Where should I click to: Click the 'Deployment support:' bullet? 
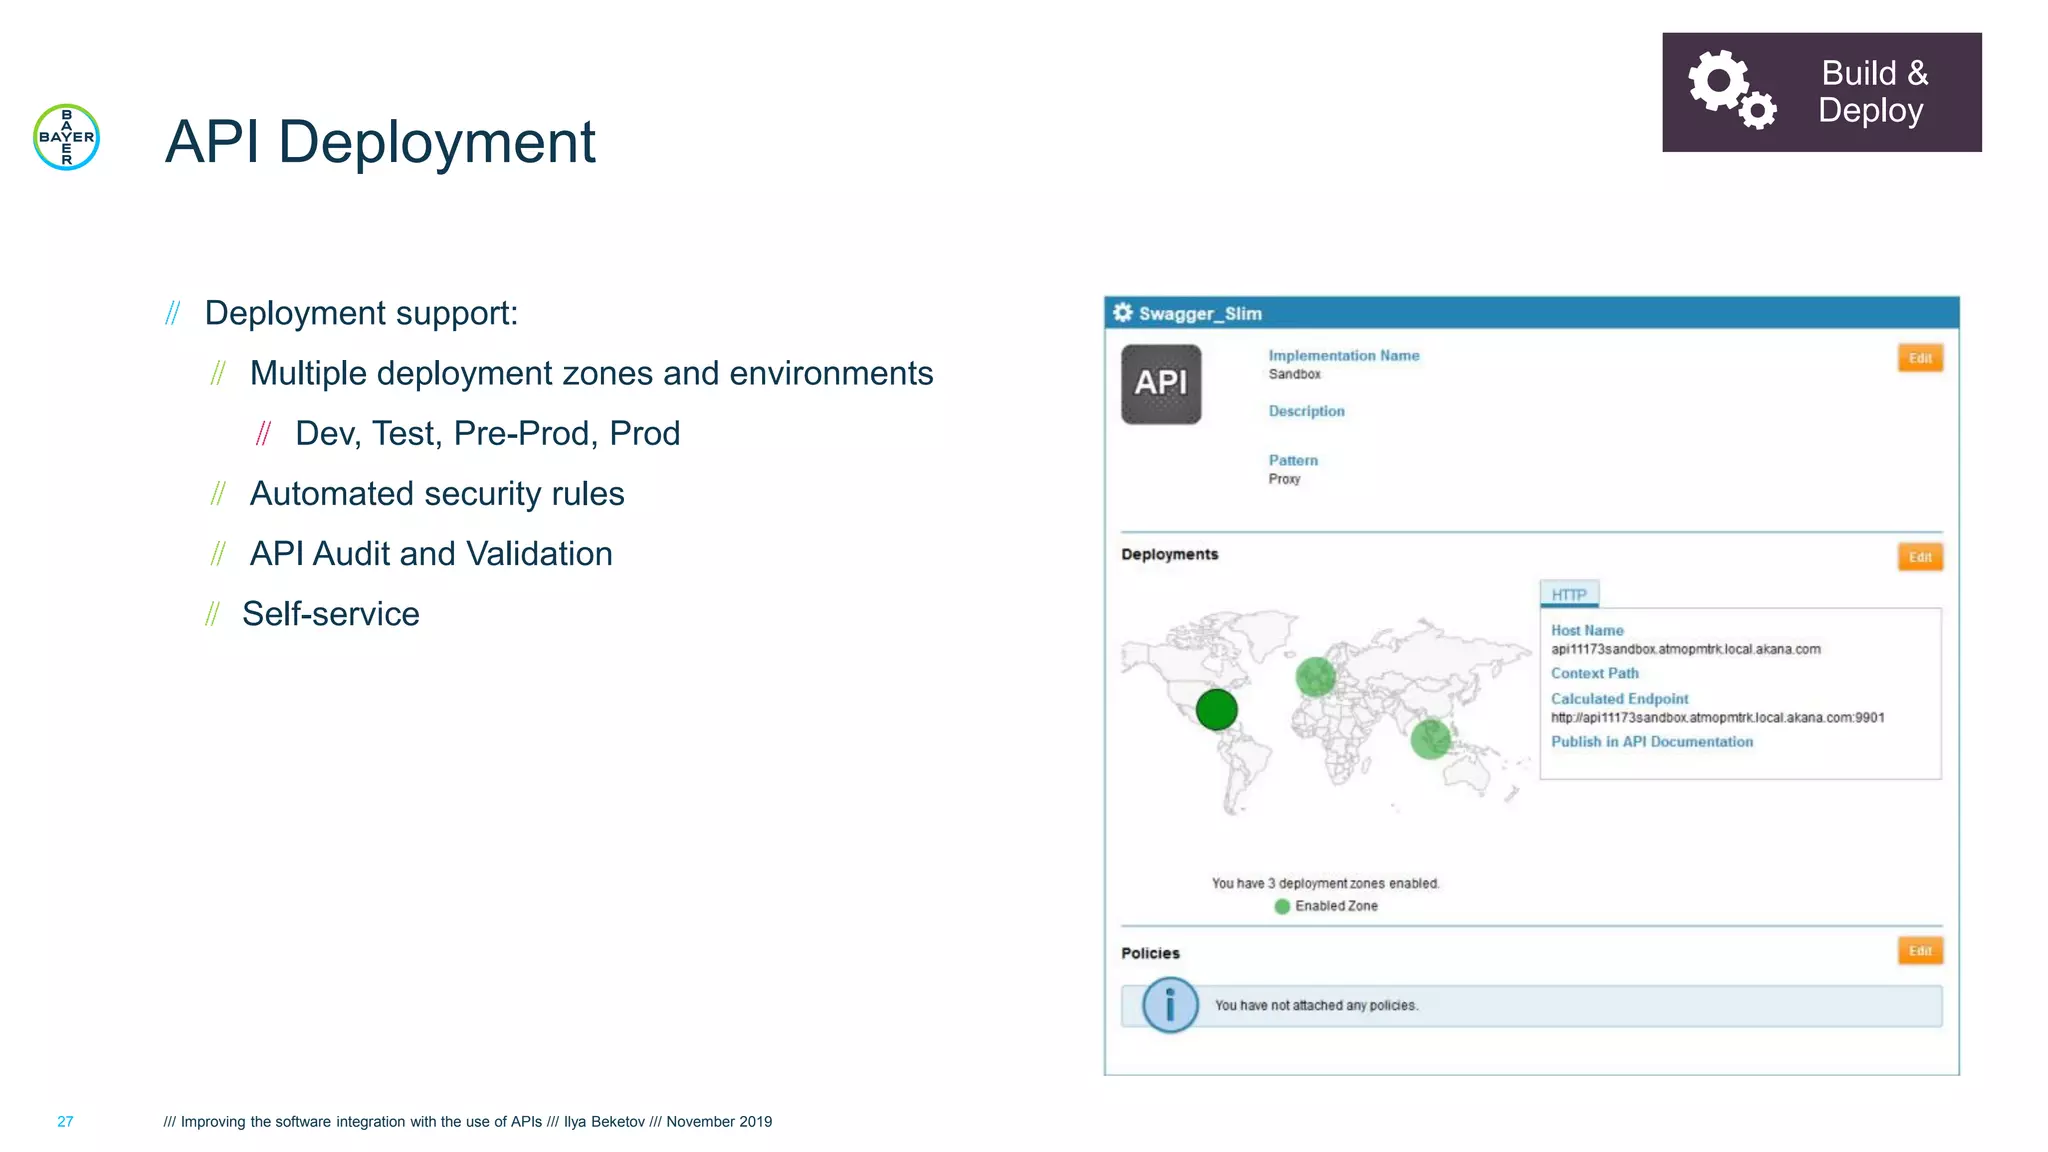click(361, 313)
